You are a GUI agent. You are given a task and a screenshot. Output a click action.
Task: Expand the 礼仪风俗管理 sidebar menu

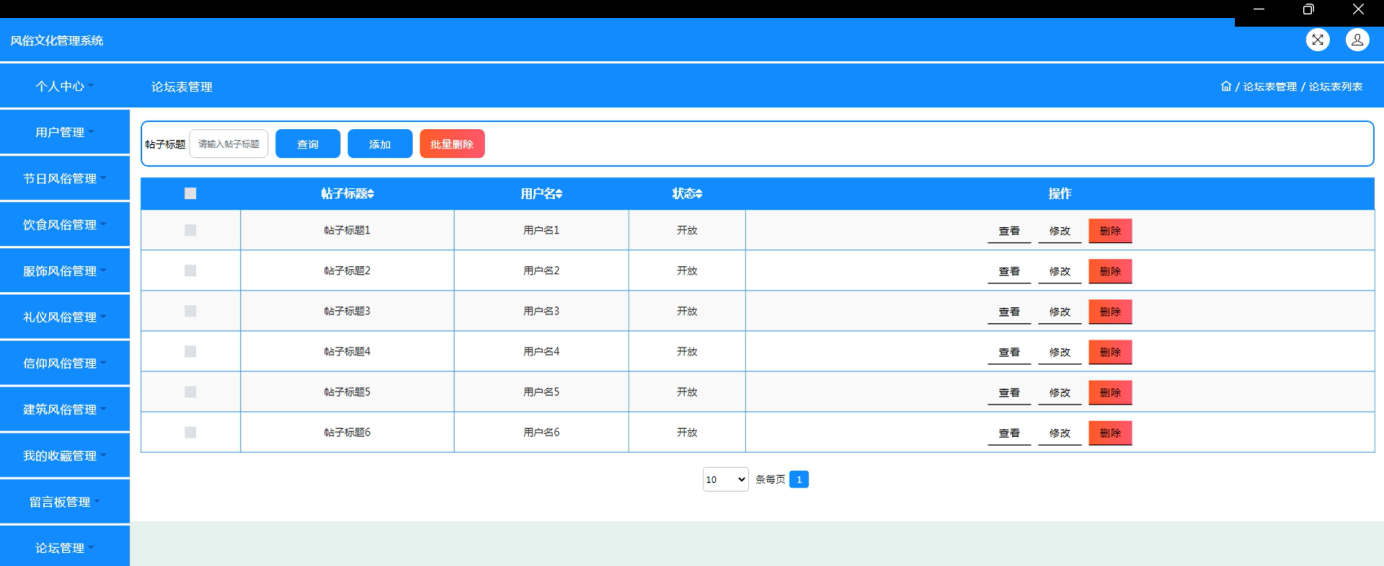[65, 317]
